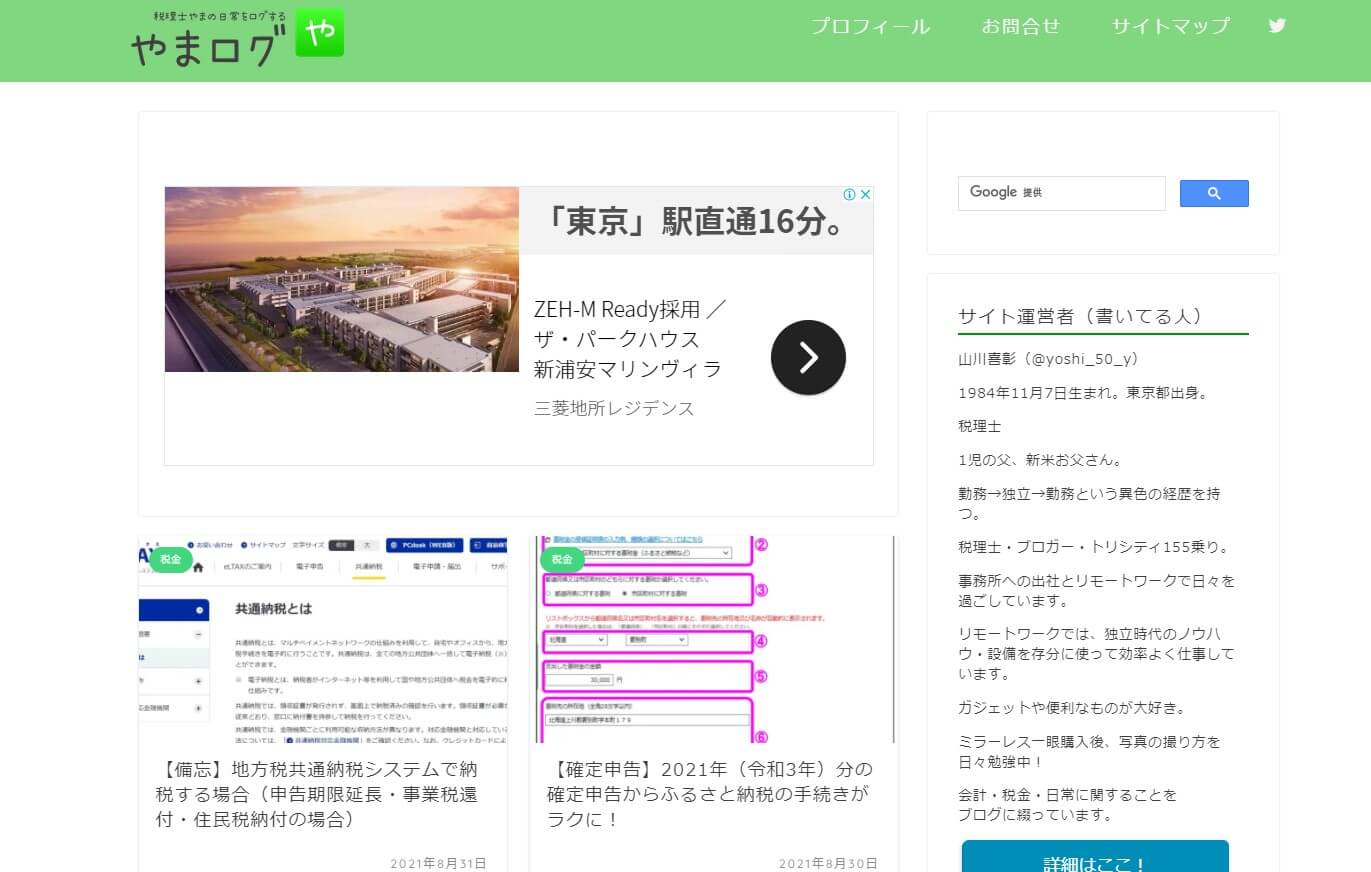Click the 共通納税とは article thumbnail
This screenshot has height=872, width=1371.
coord(323,639)
